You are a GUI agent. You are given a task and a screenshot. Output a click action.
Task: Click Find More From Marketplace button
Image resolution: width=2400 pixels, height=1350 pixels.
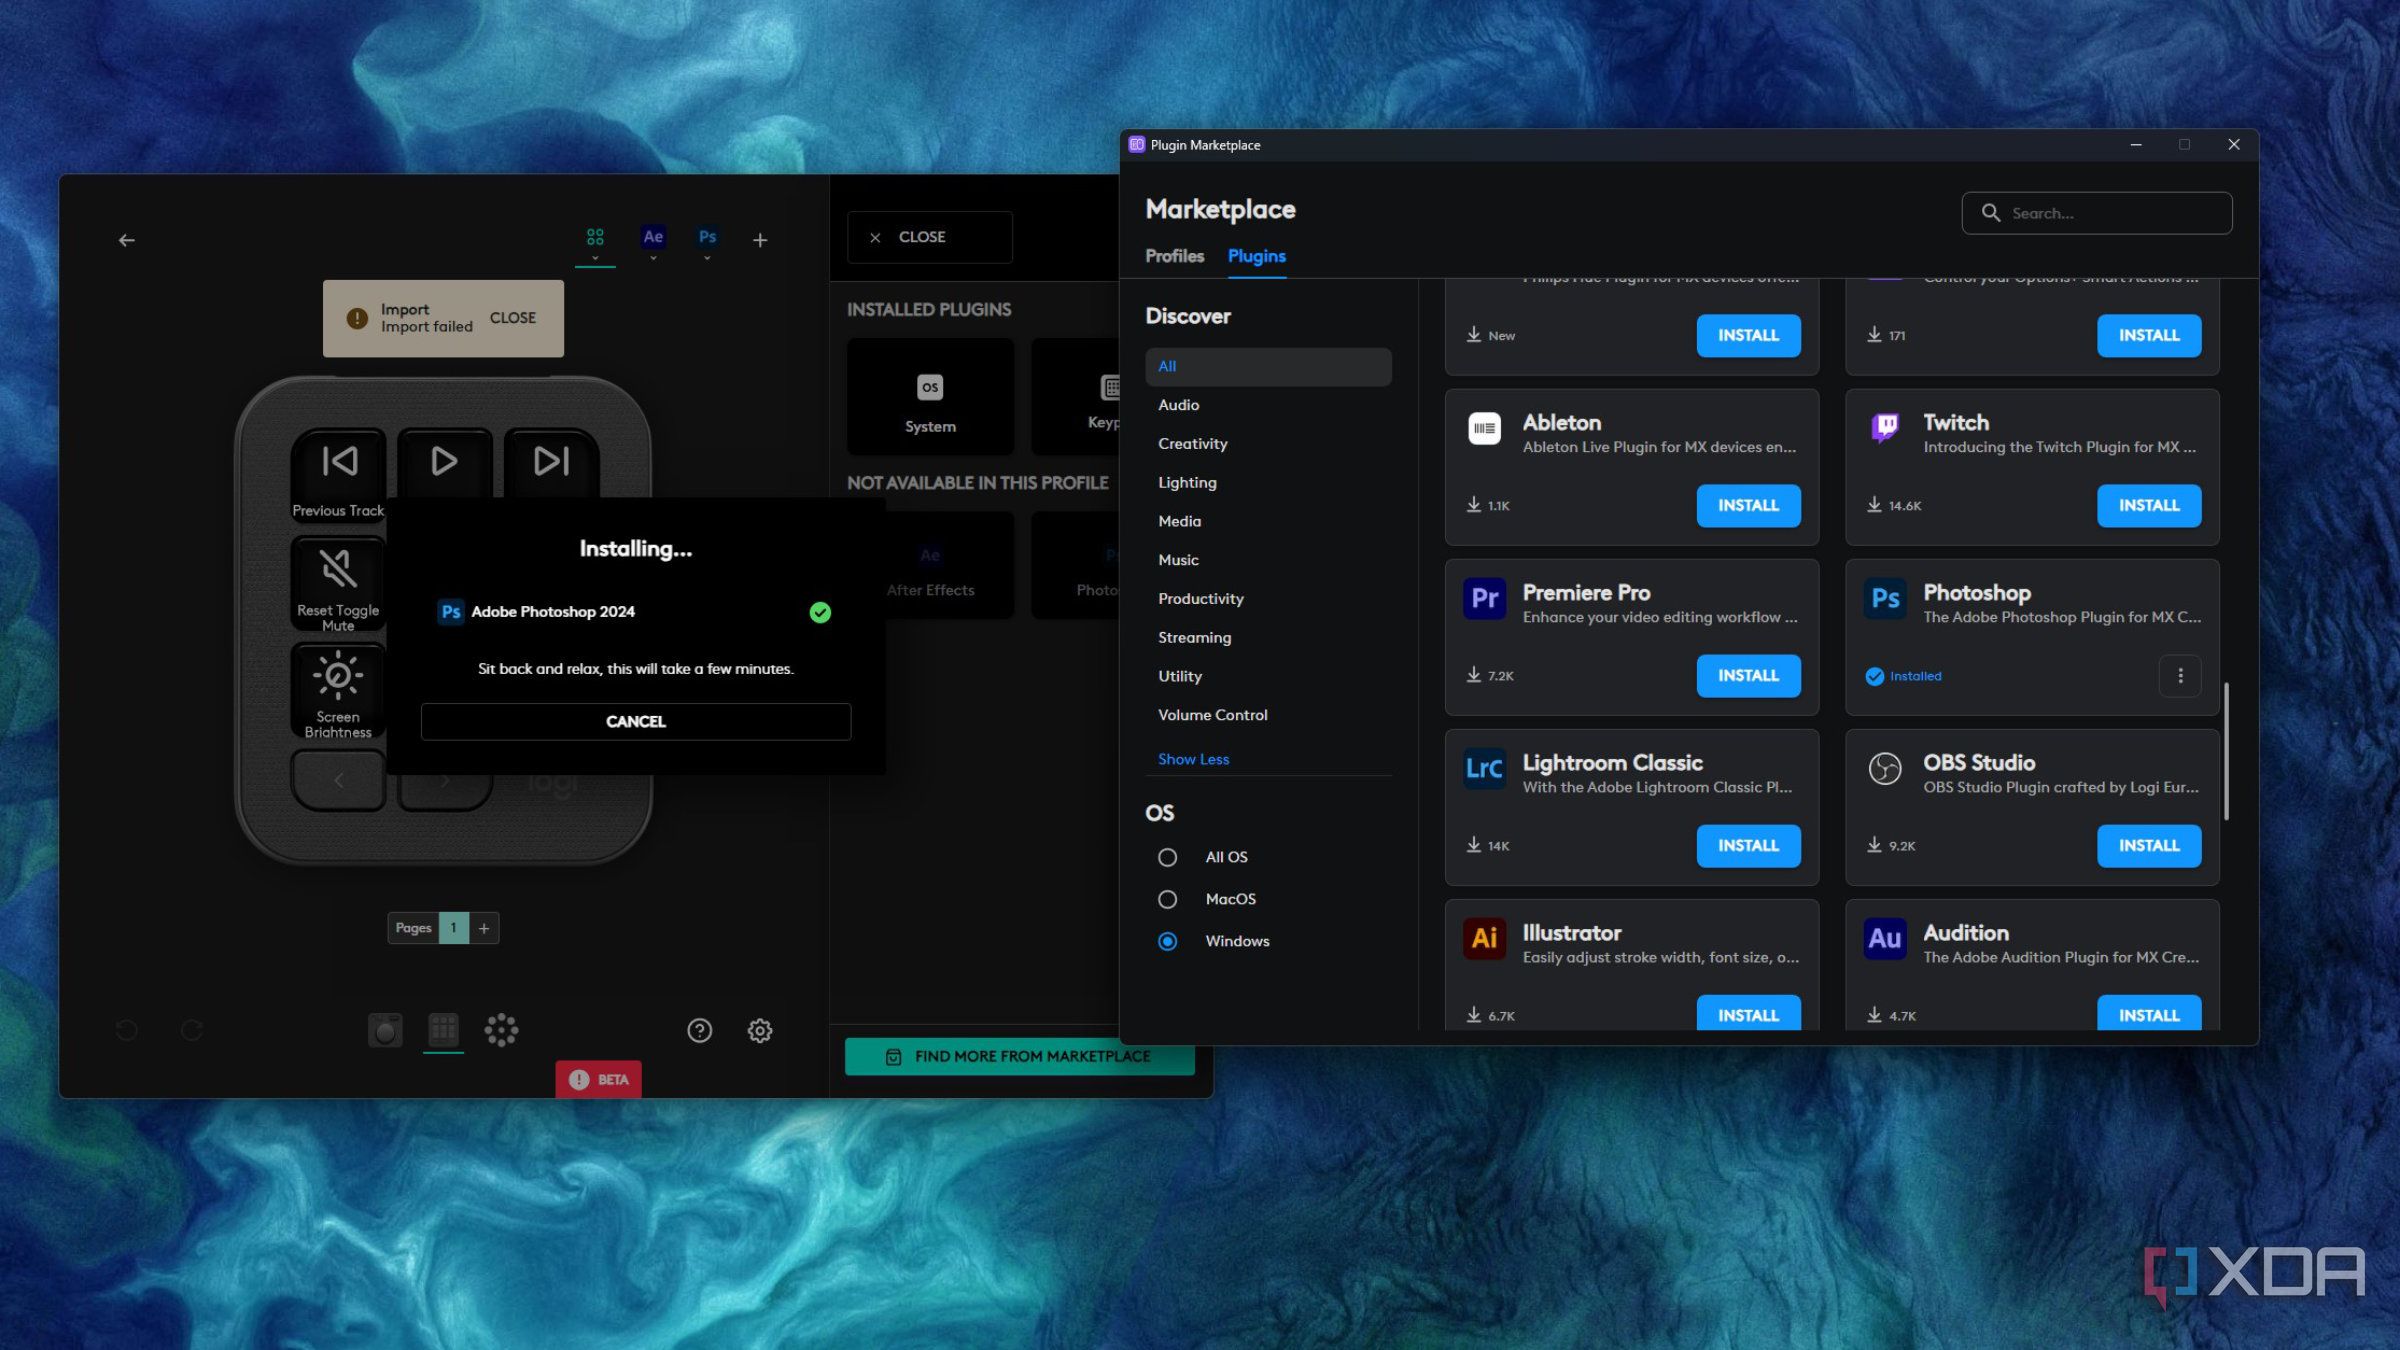point(1020,1057)
